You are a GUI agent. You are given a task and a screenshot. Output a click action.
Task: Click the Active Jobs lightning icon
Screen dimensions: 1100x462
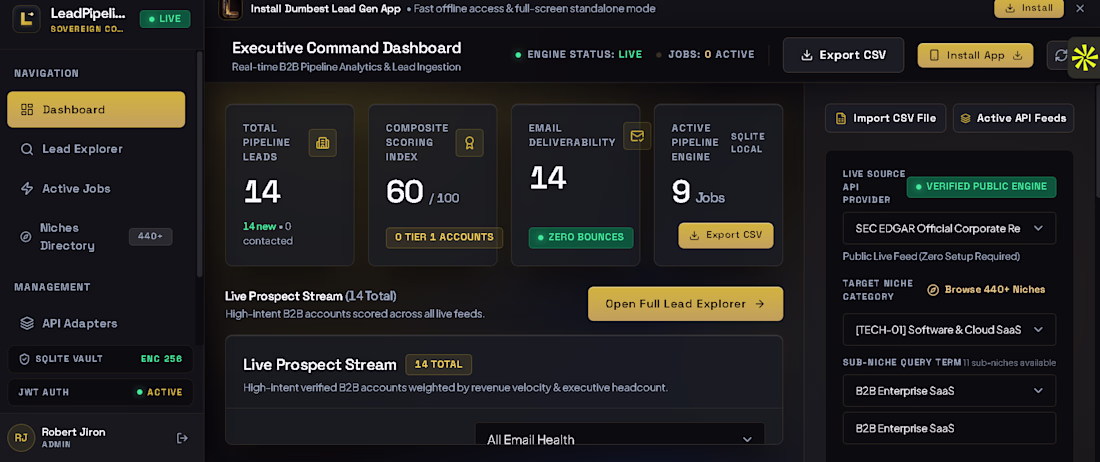pyautogui.click(x=27, y=189)
